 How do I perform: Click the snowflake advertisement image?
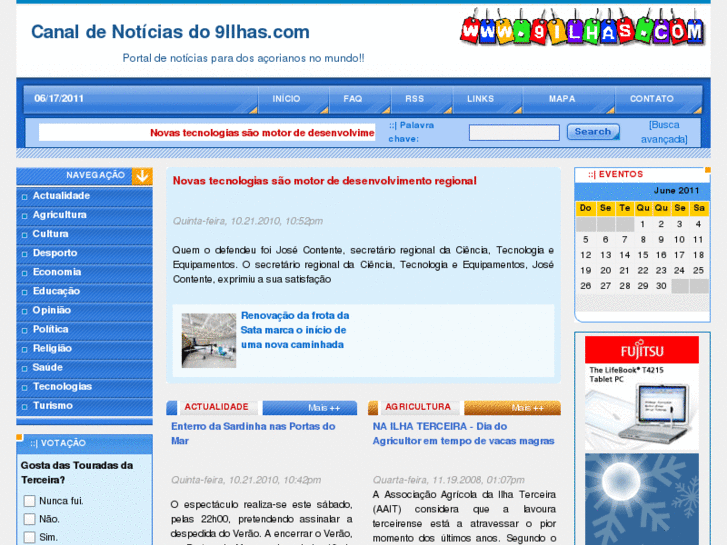click(x=642, y=499)
